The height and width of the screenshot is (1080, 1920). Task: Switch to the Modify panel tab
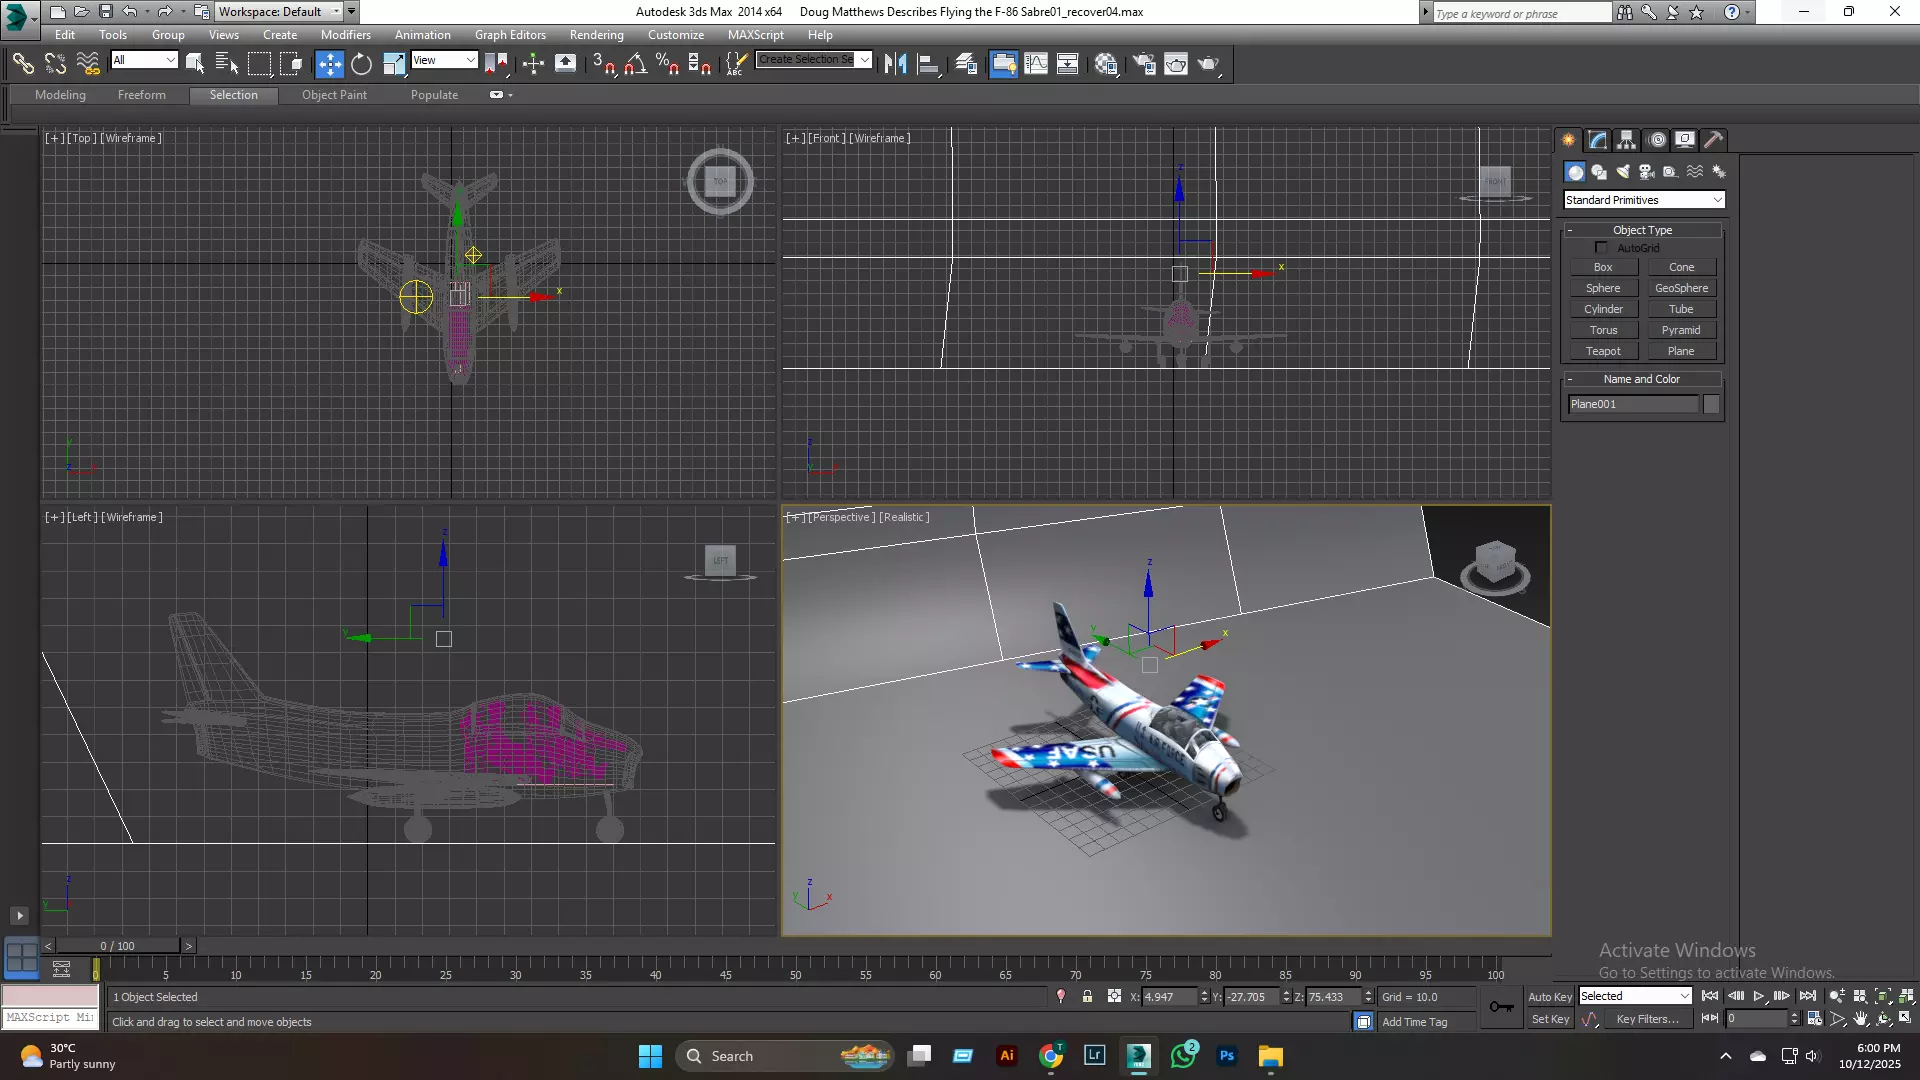(1598, 140)
